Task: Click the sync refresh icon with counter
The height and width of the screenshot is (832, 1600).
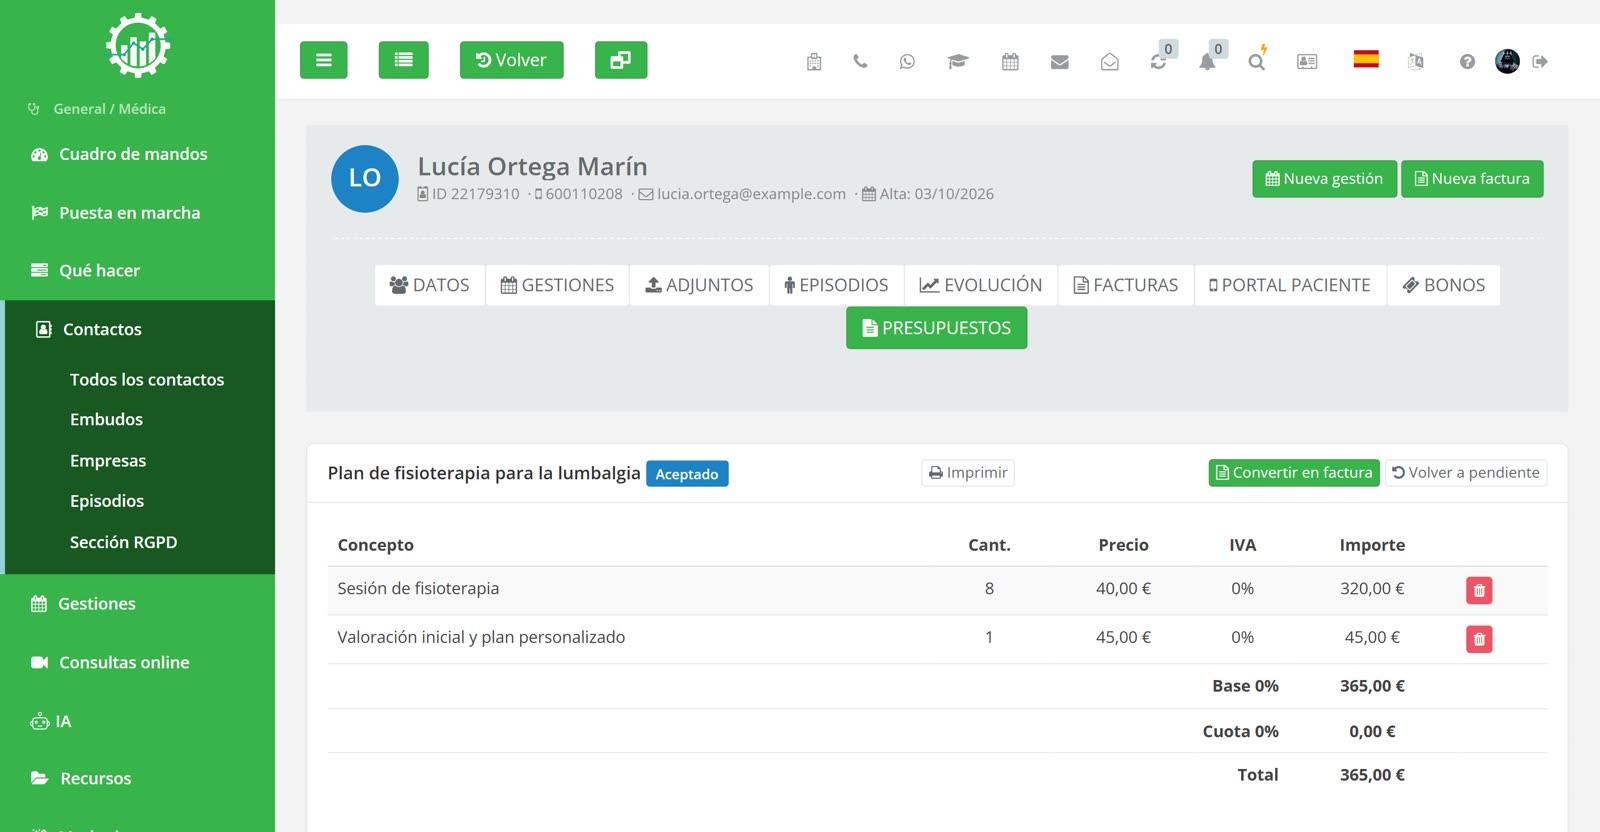Action: (x=1159, y=62)
